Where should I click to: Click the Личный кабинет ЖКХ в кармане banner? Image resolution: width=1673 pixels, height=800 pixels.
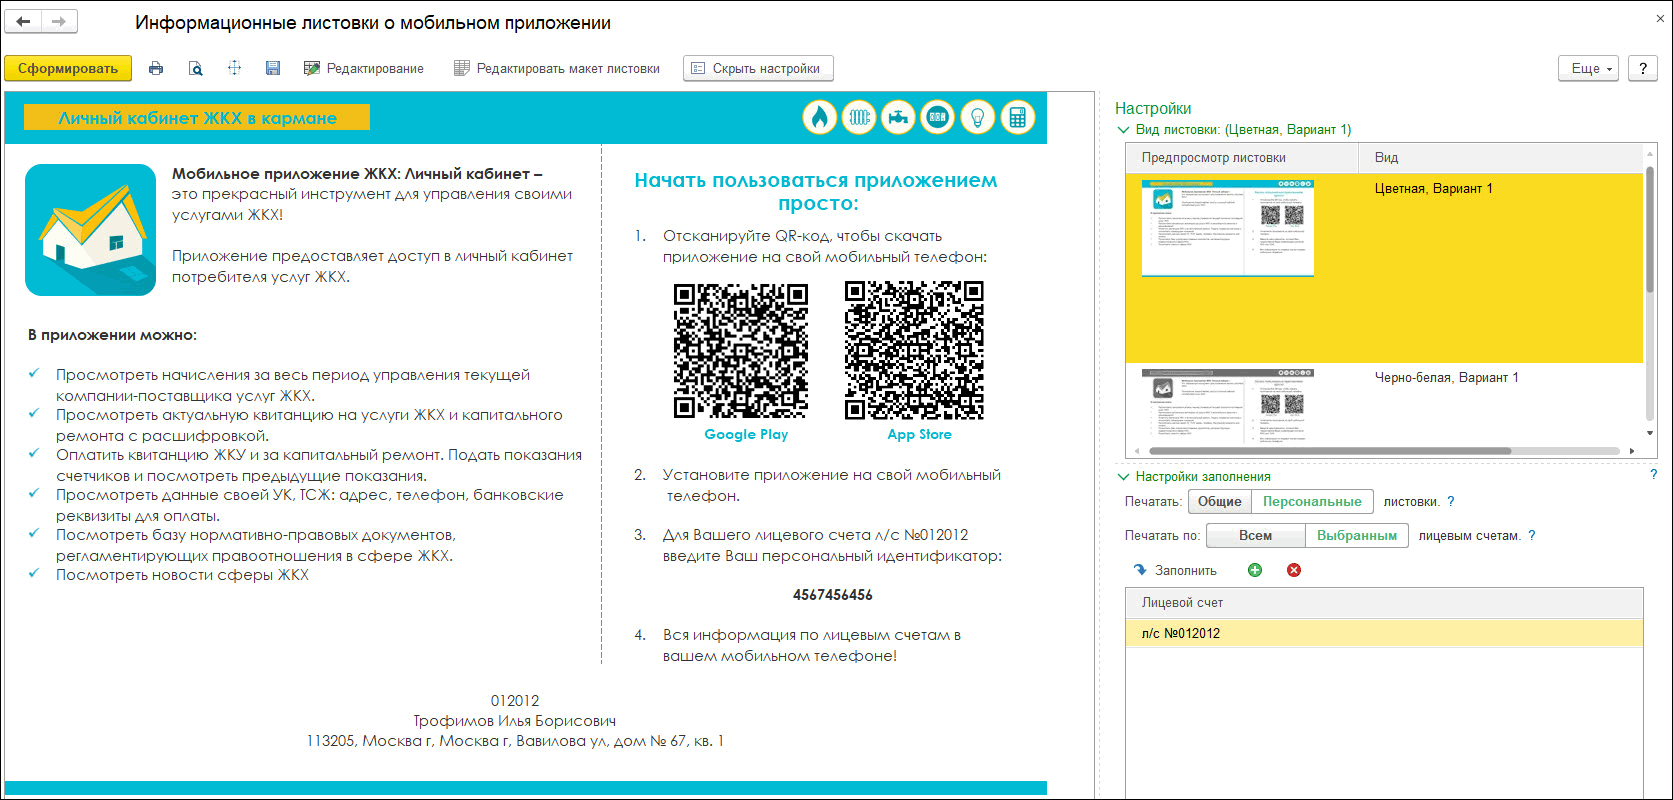coord(197,118)
